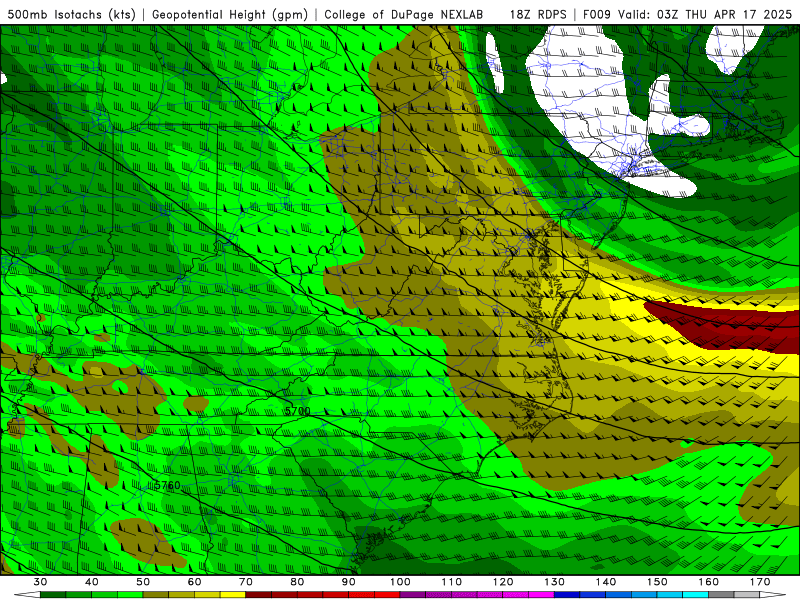Click the 130 value on the color scale
800x600 pixels.
coord(555,582)
